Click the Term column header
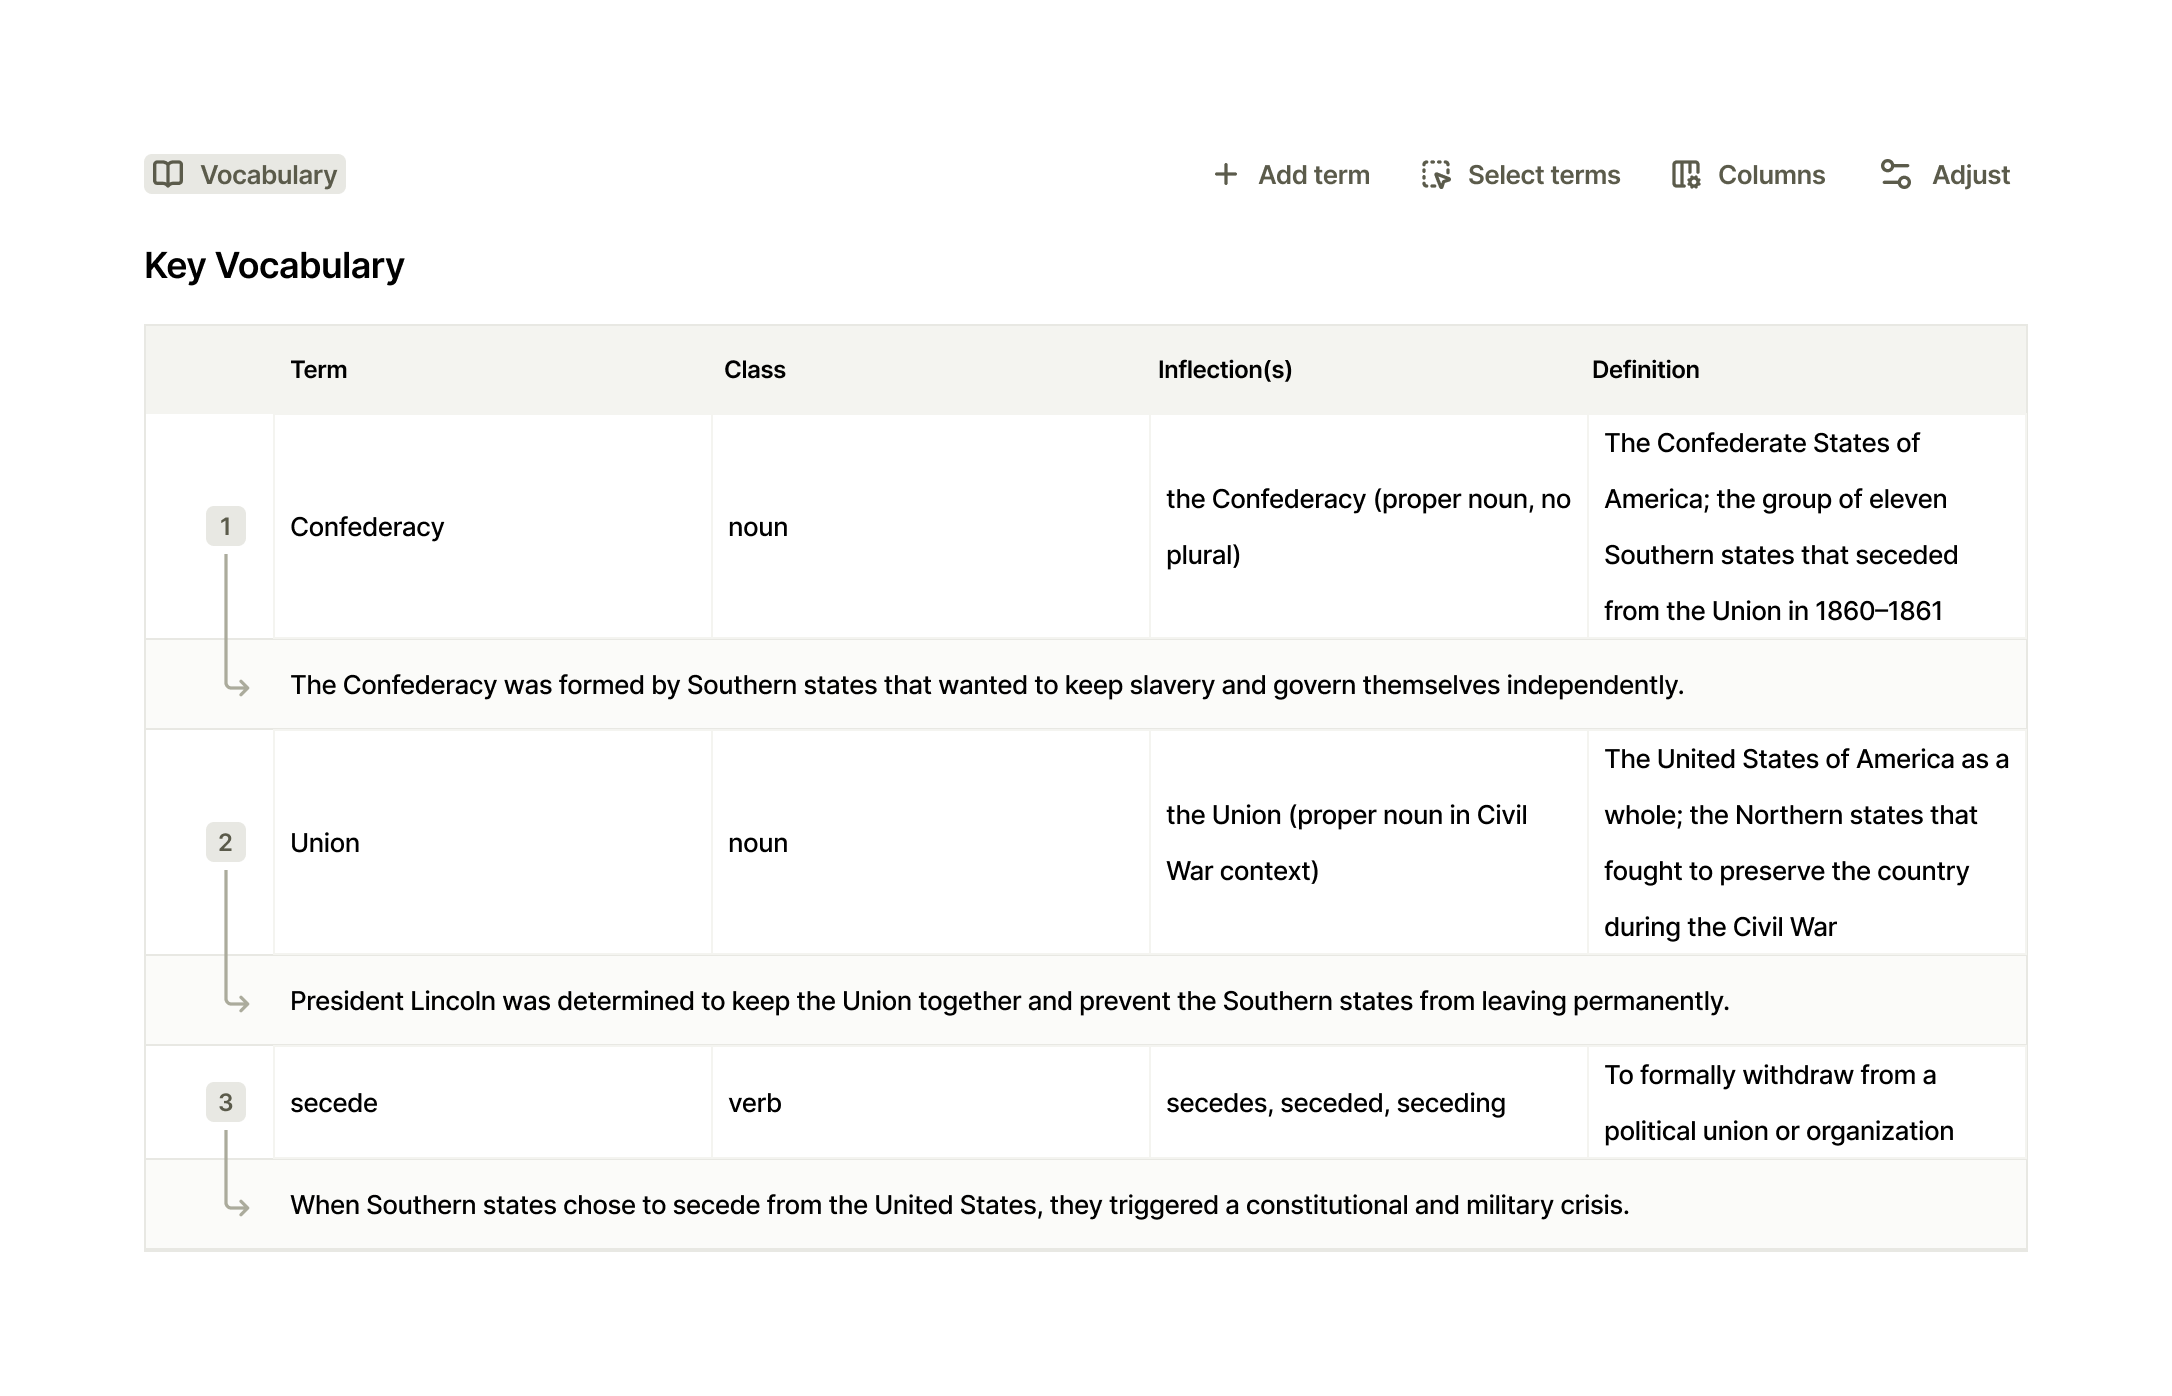The width and height of the screenshot is (2172, 1396). coord(319,370)
